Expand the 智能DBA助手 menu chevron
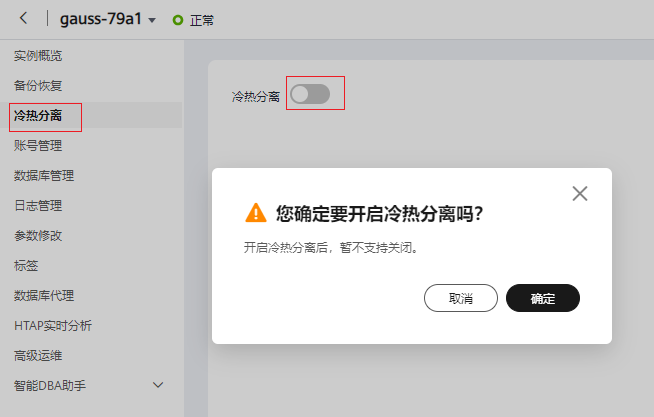The width and height of the screenshot is (654, 417). [x=158, y=385]
